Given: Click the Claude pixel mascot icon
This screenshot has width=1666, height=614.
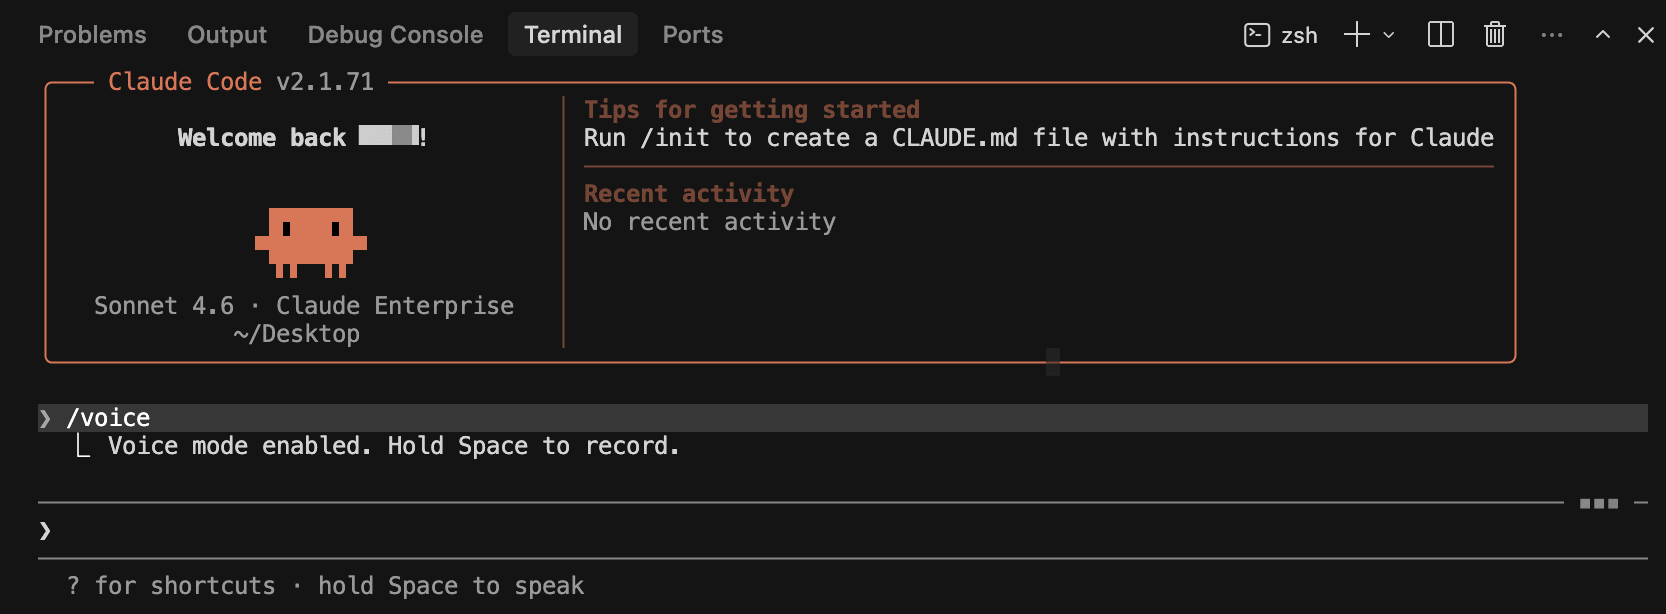Looking at the screenshot, I should [x=311, y=242].
